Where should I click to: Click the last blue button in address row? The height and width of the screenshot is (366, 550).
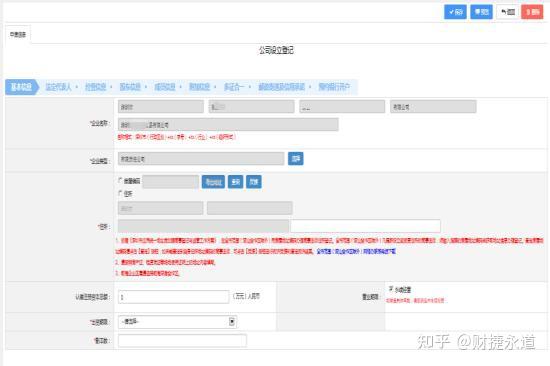254,182
